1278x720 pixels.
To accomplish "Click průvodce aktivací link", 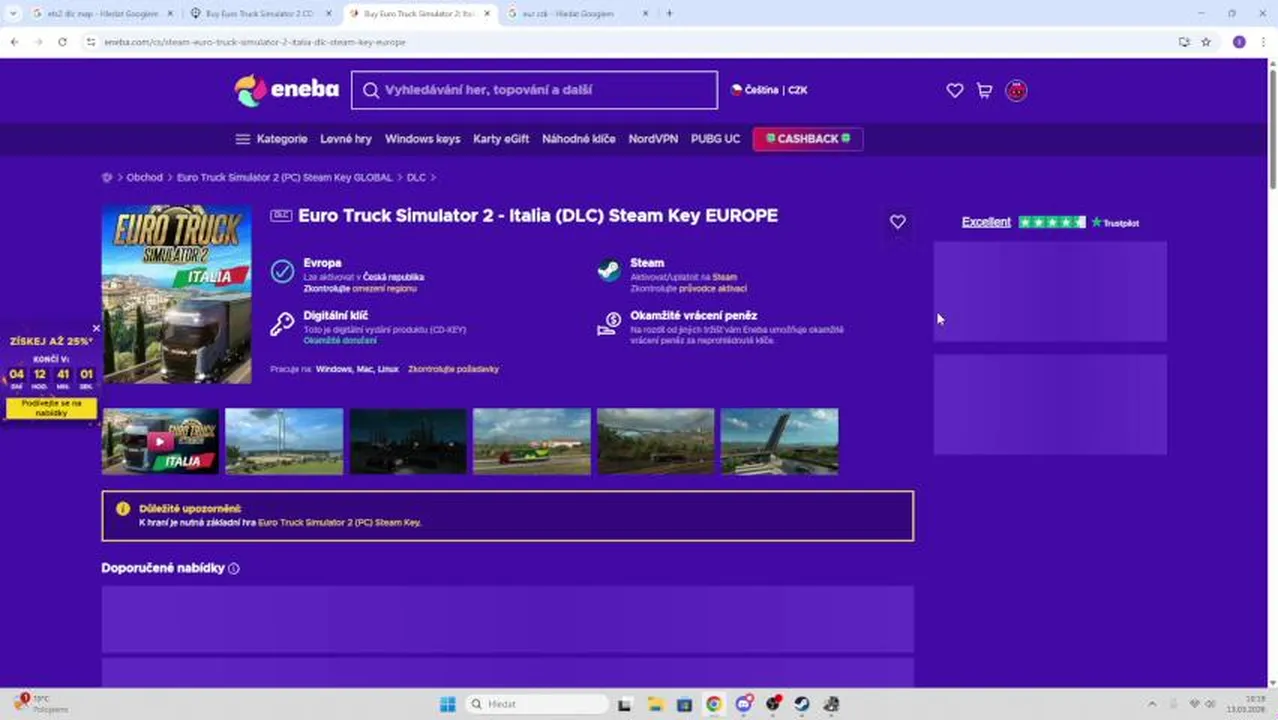I will coord(712,288).
